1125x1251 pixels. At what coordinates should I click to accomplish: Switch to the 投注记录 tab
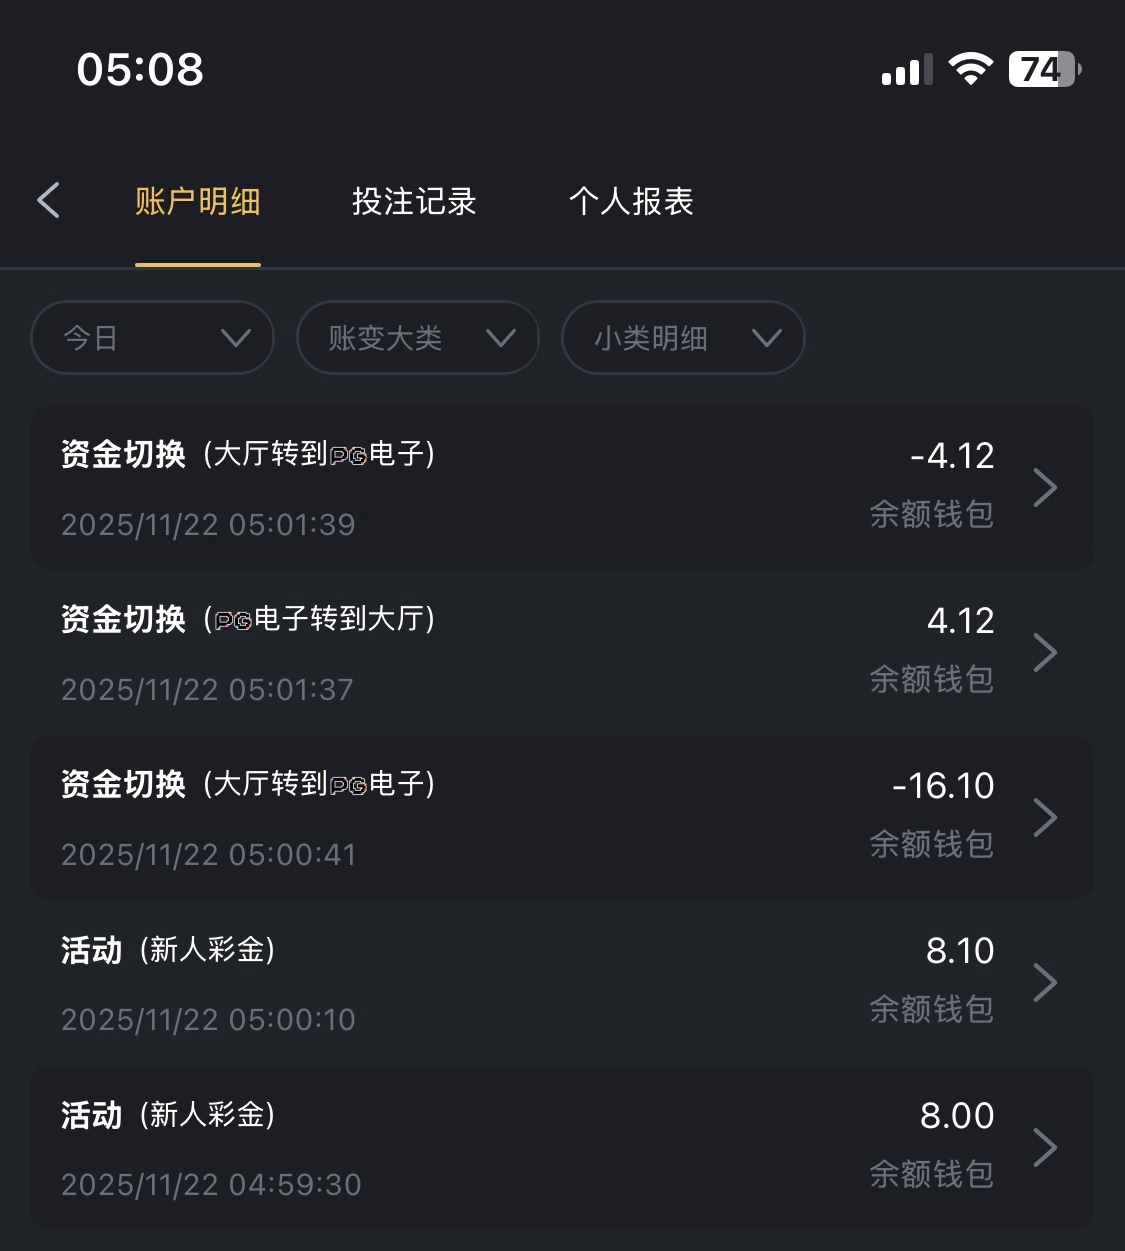click(x=414, y=202)
